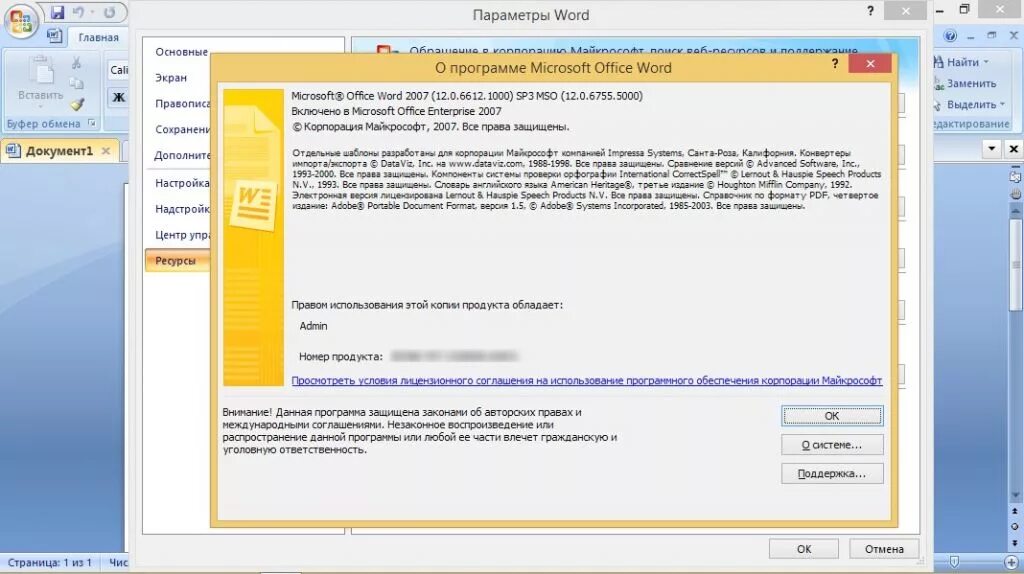Open the Найти find dropdown
The image size is (1024, 574).
[x=961, y=62]
